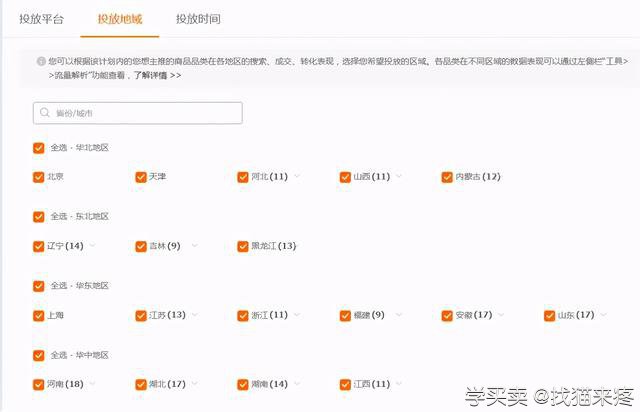Expand the 江西(11) city list arrow
Screen dimensions: 640x412
[399, 383]
